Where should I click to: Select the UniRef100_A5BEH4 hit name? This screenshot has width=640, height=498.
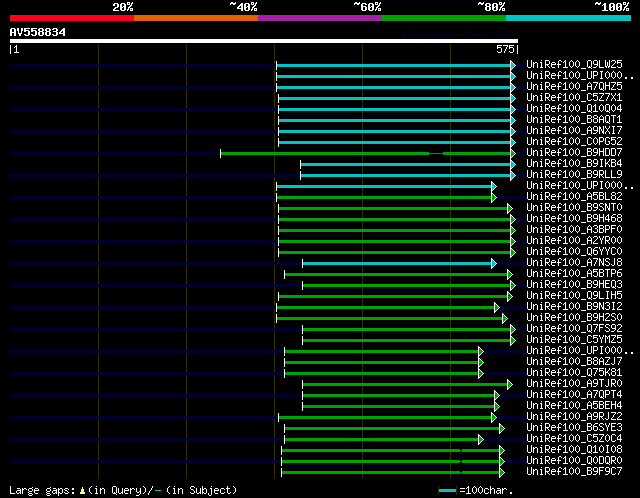(x=574, y=406)
